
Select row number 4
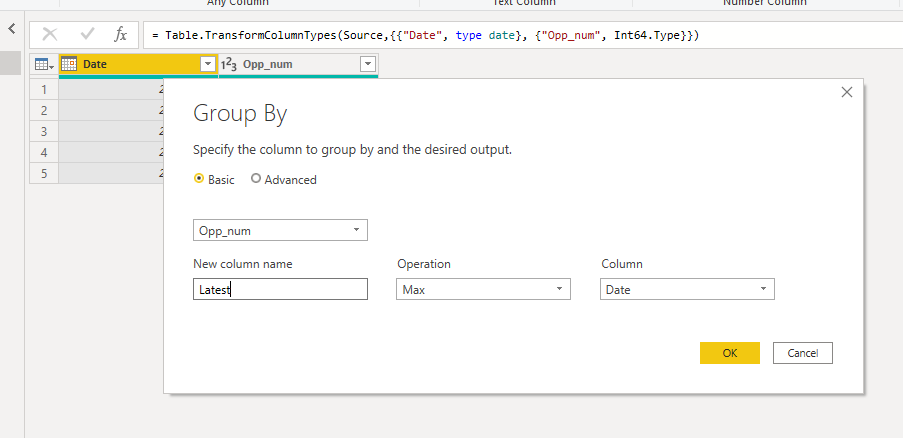point(44,153)
